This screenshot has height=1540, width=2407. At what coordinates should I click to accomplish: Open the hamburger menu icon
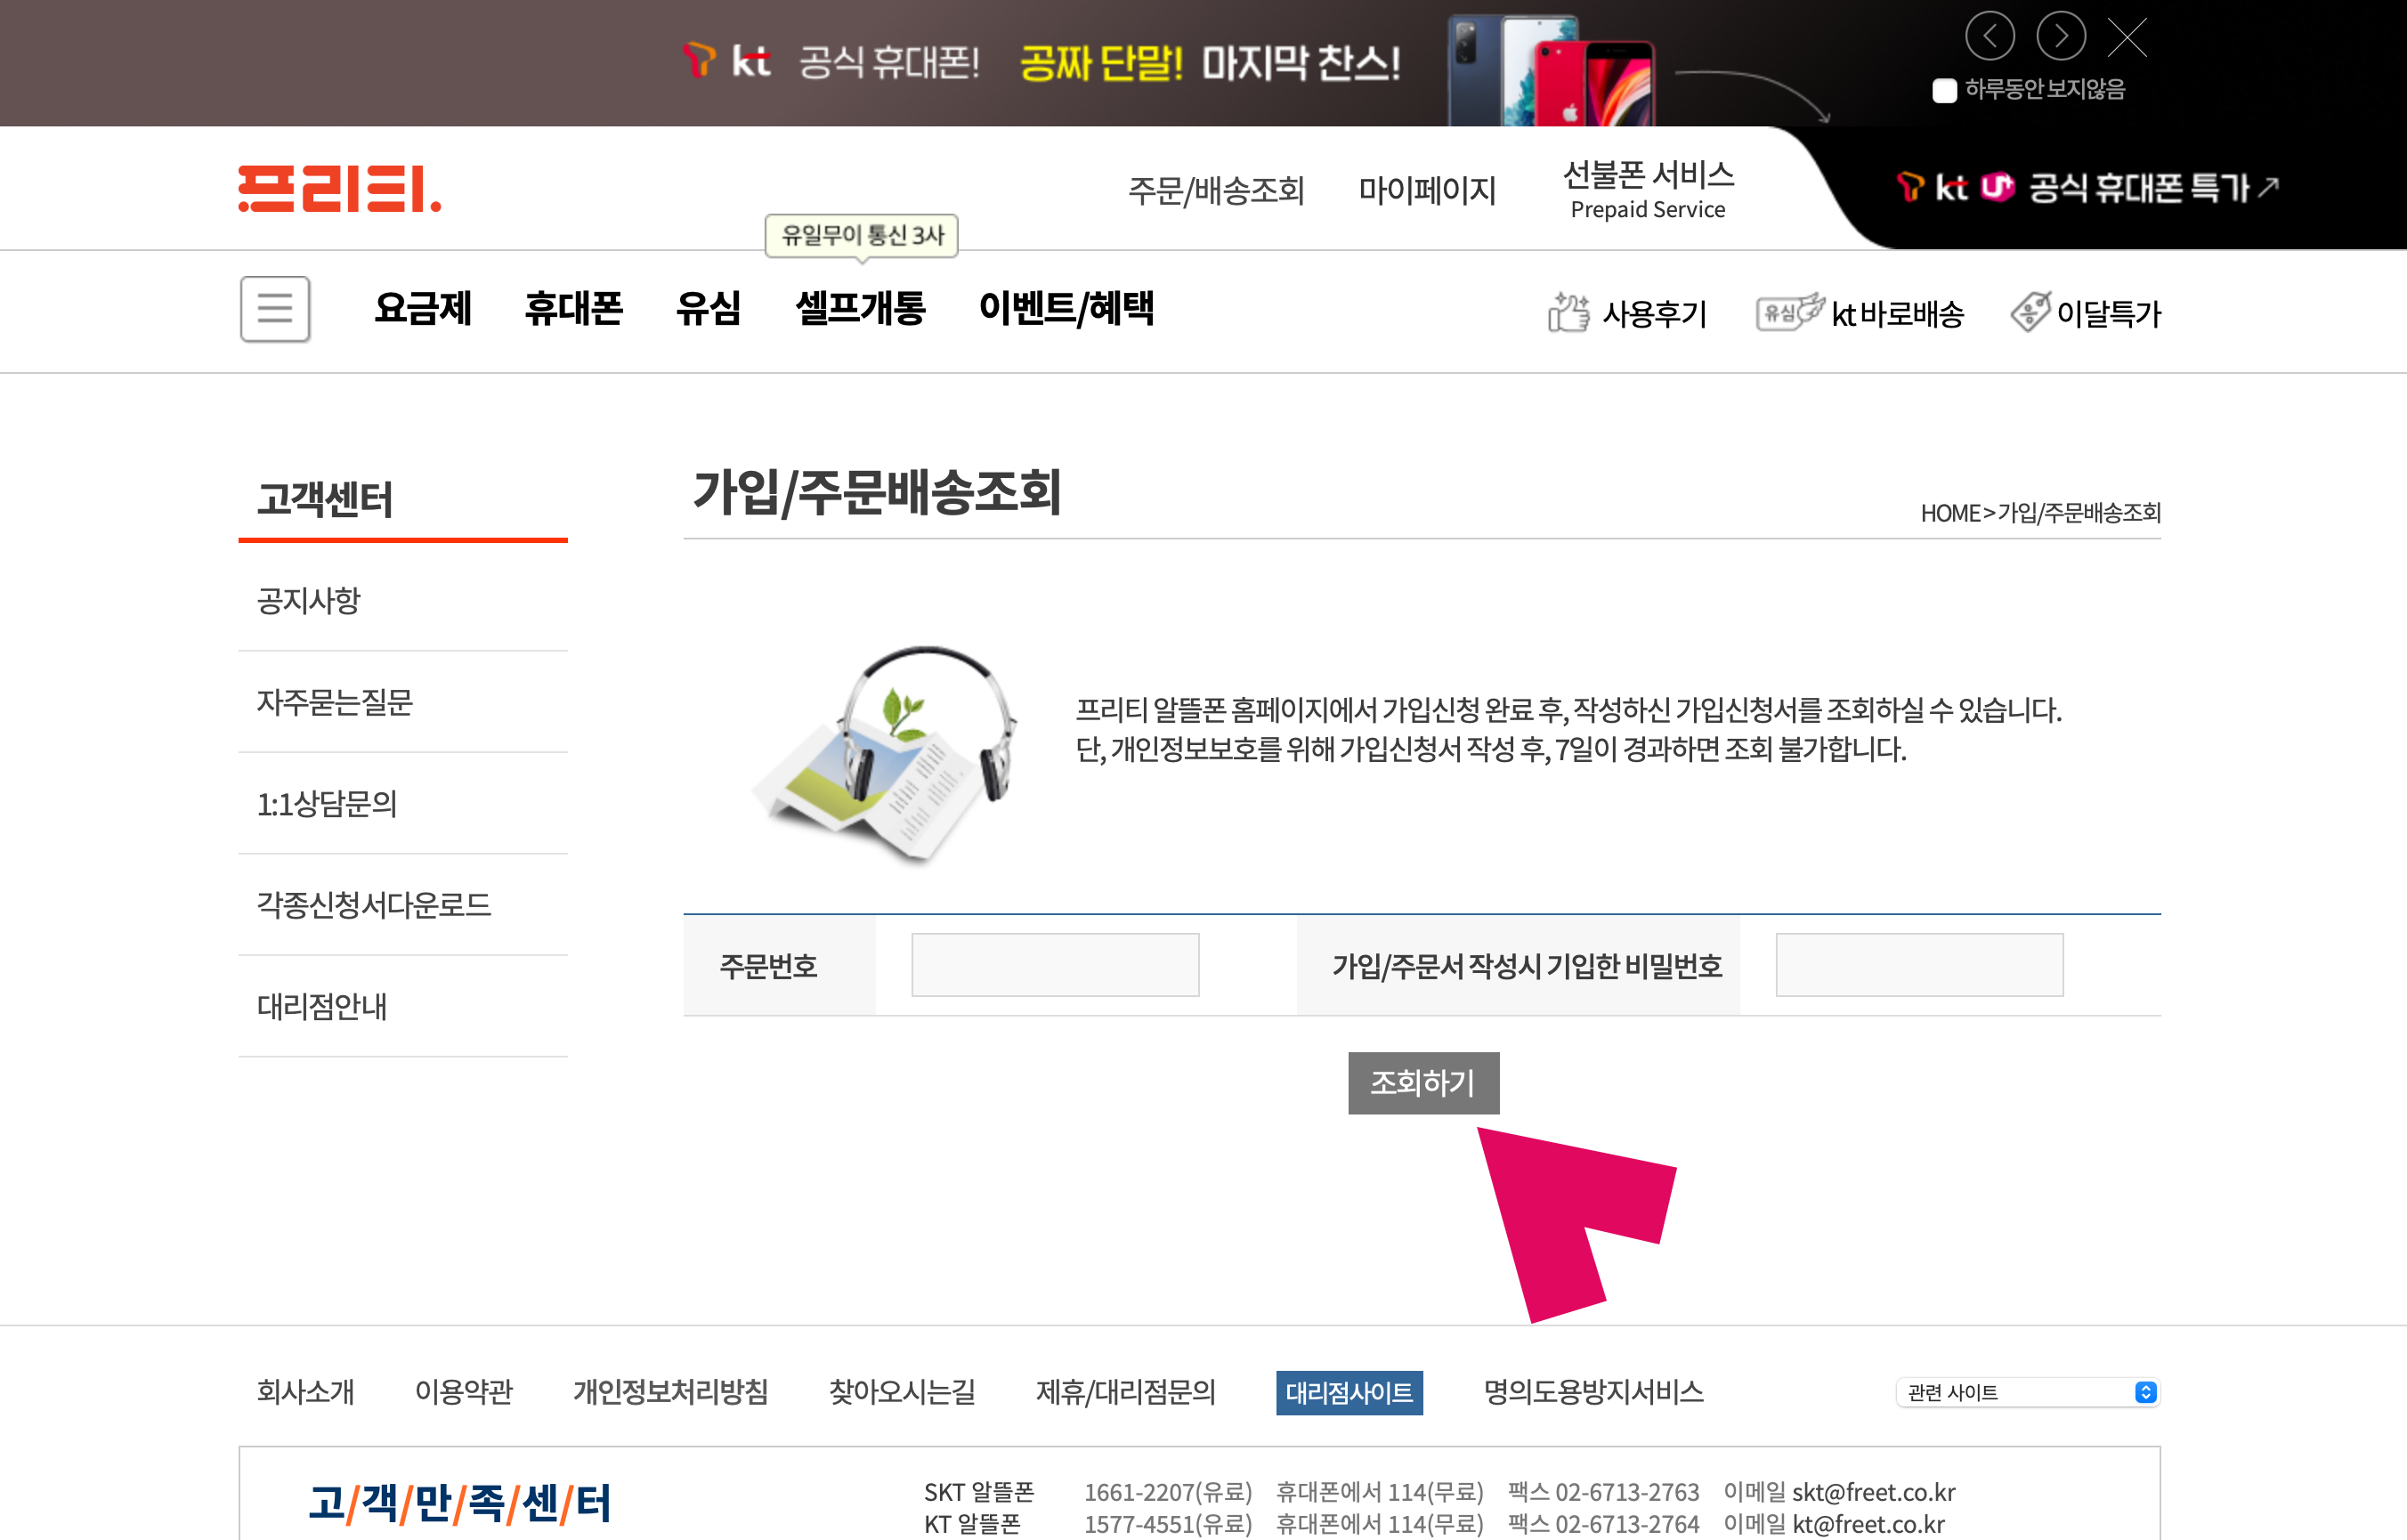(x=274, y=309)
